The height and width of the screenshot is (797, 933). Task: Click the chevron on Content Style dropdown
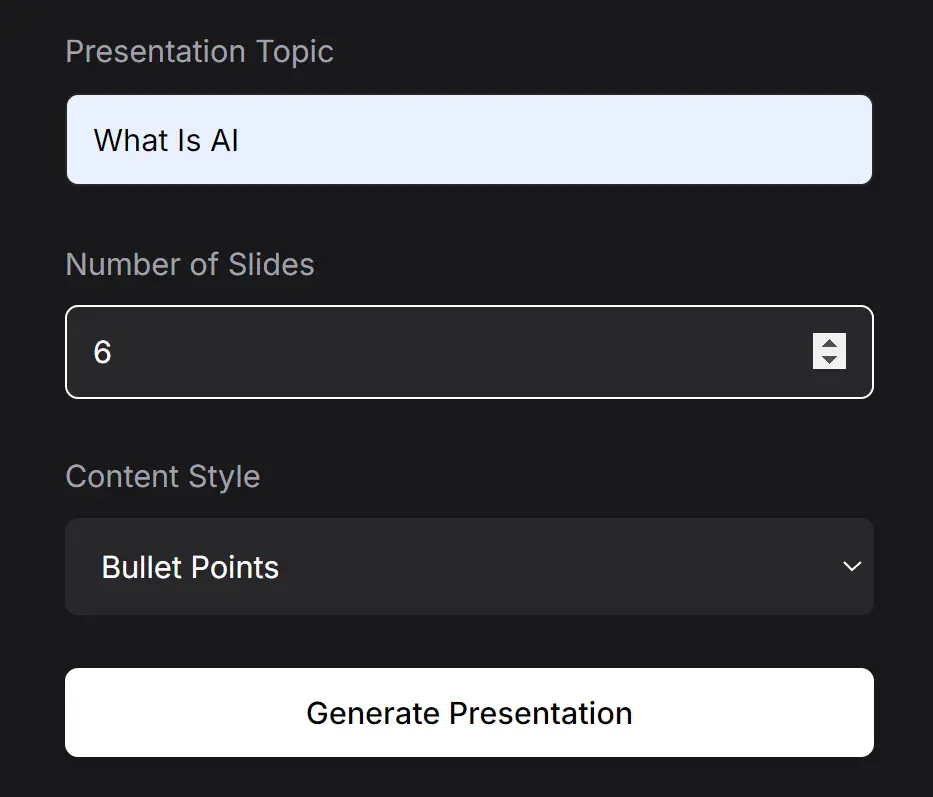851,566
